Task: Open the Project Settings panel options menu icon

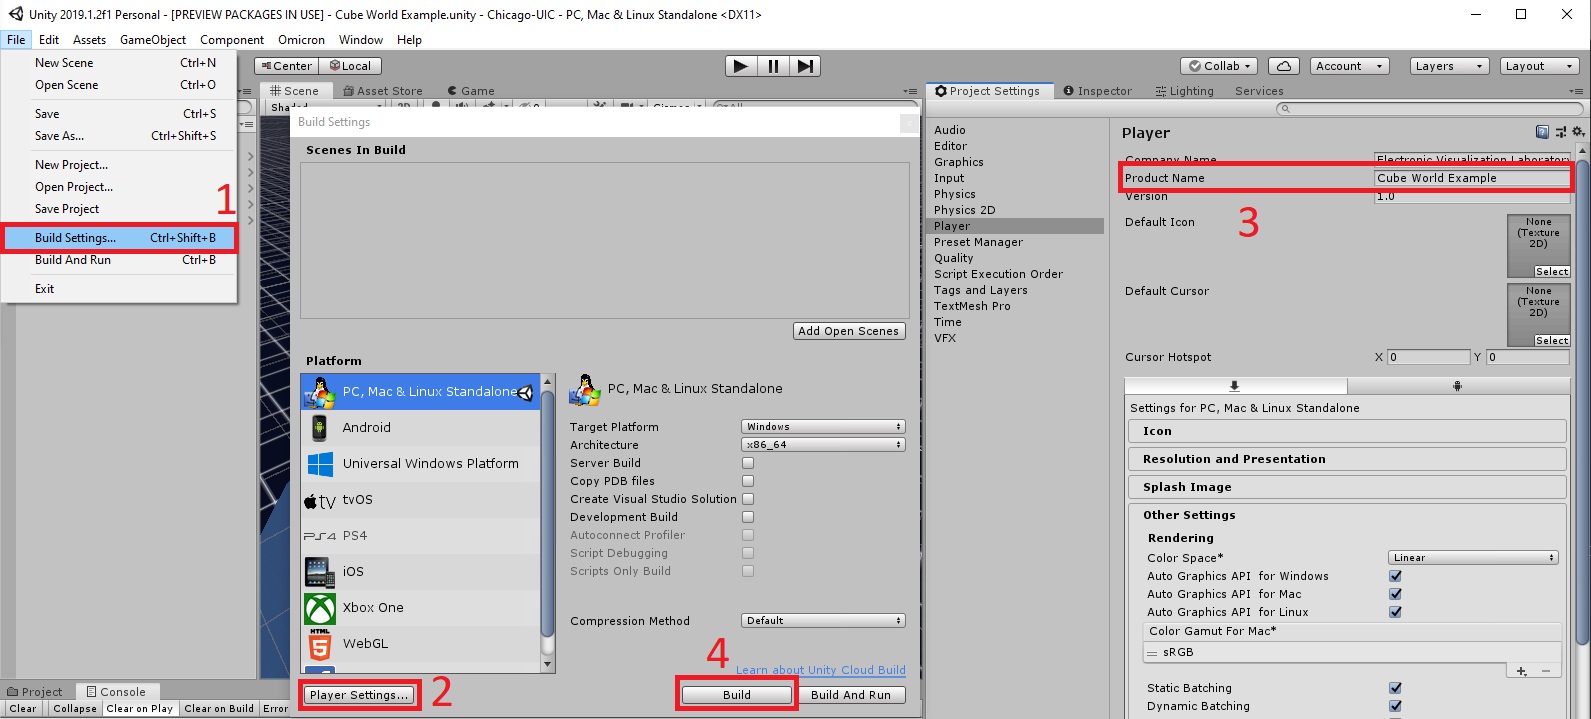Action: (1577, 91)
